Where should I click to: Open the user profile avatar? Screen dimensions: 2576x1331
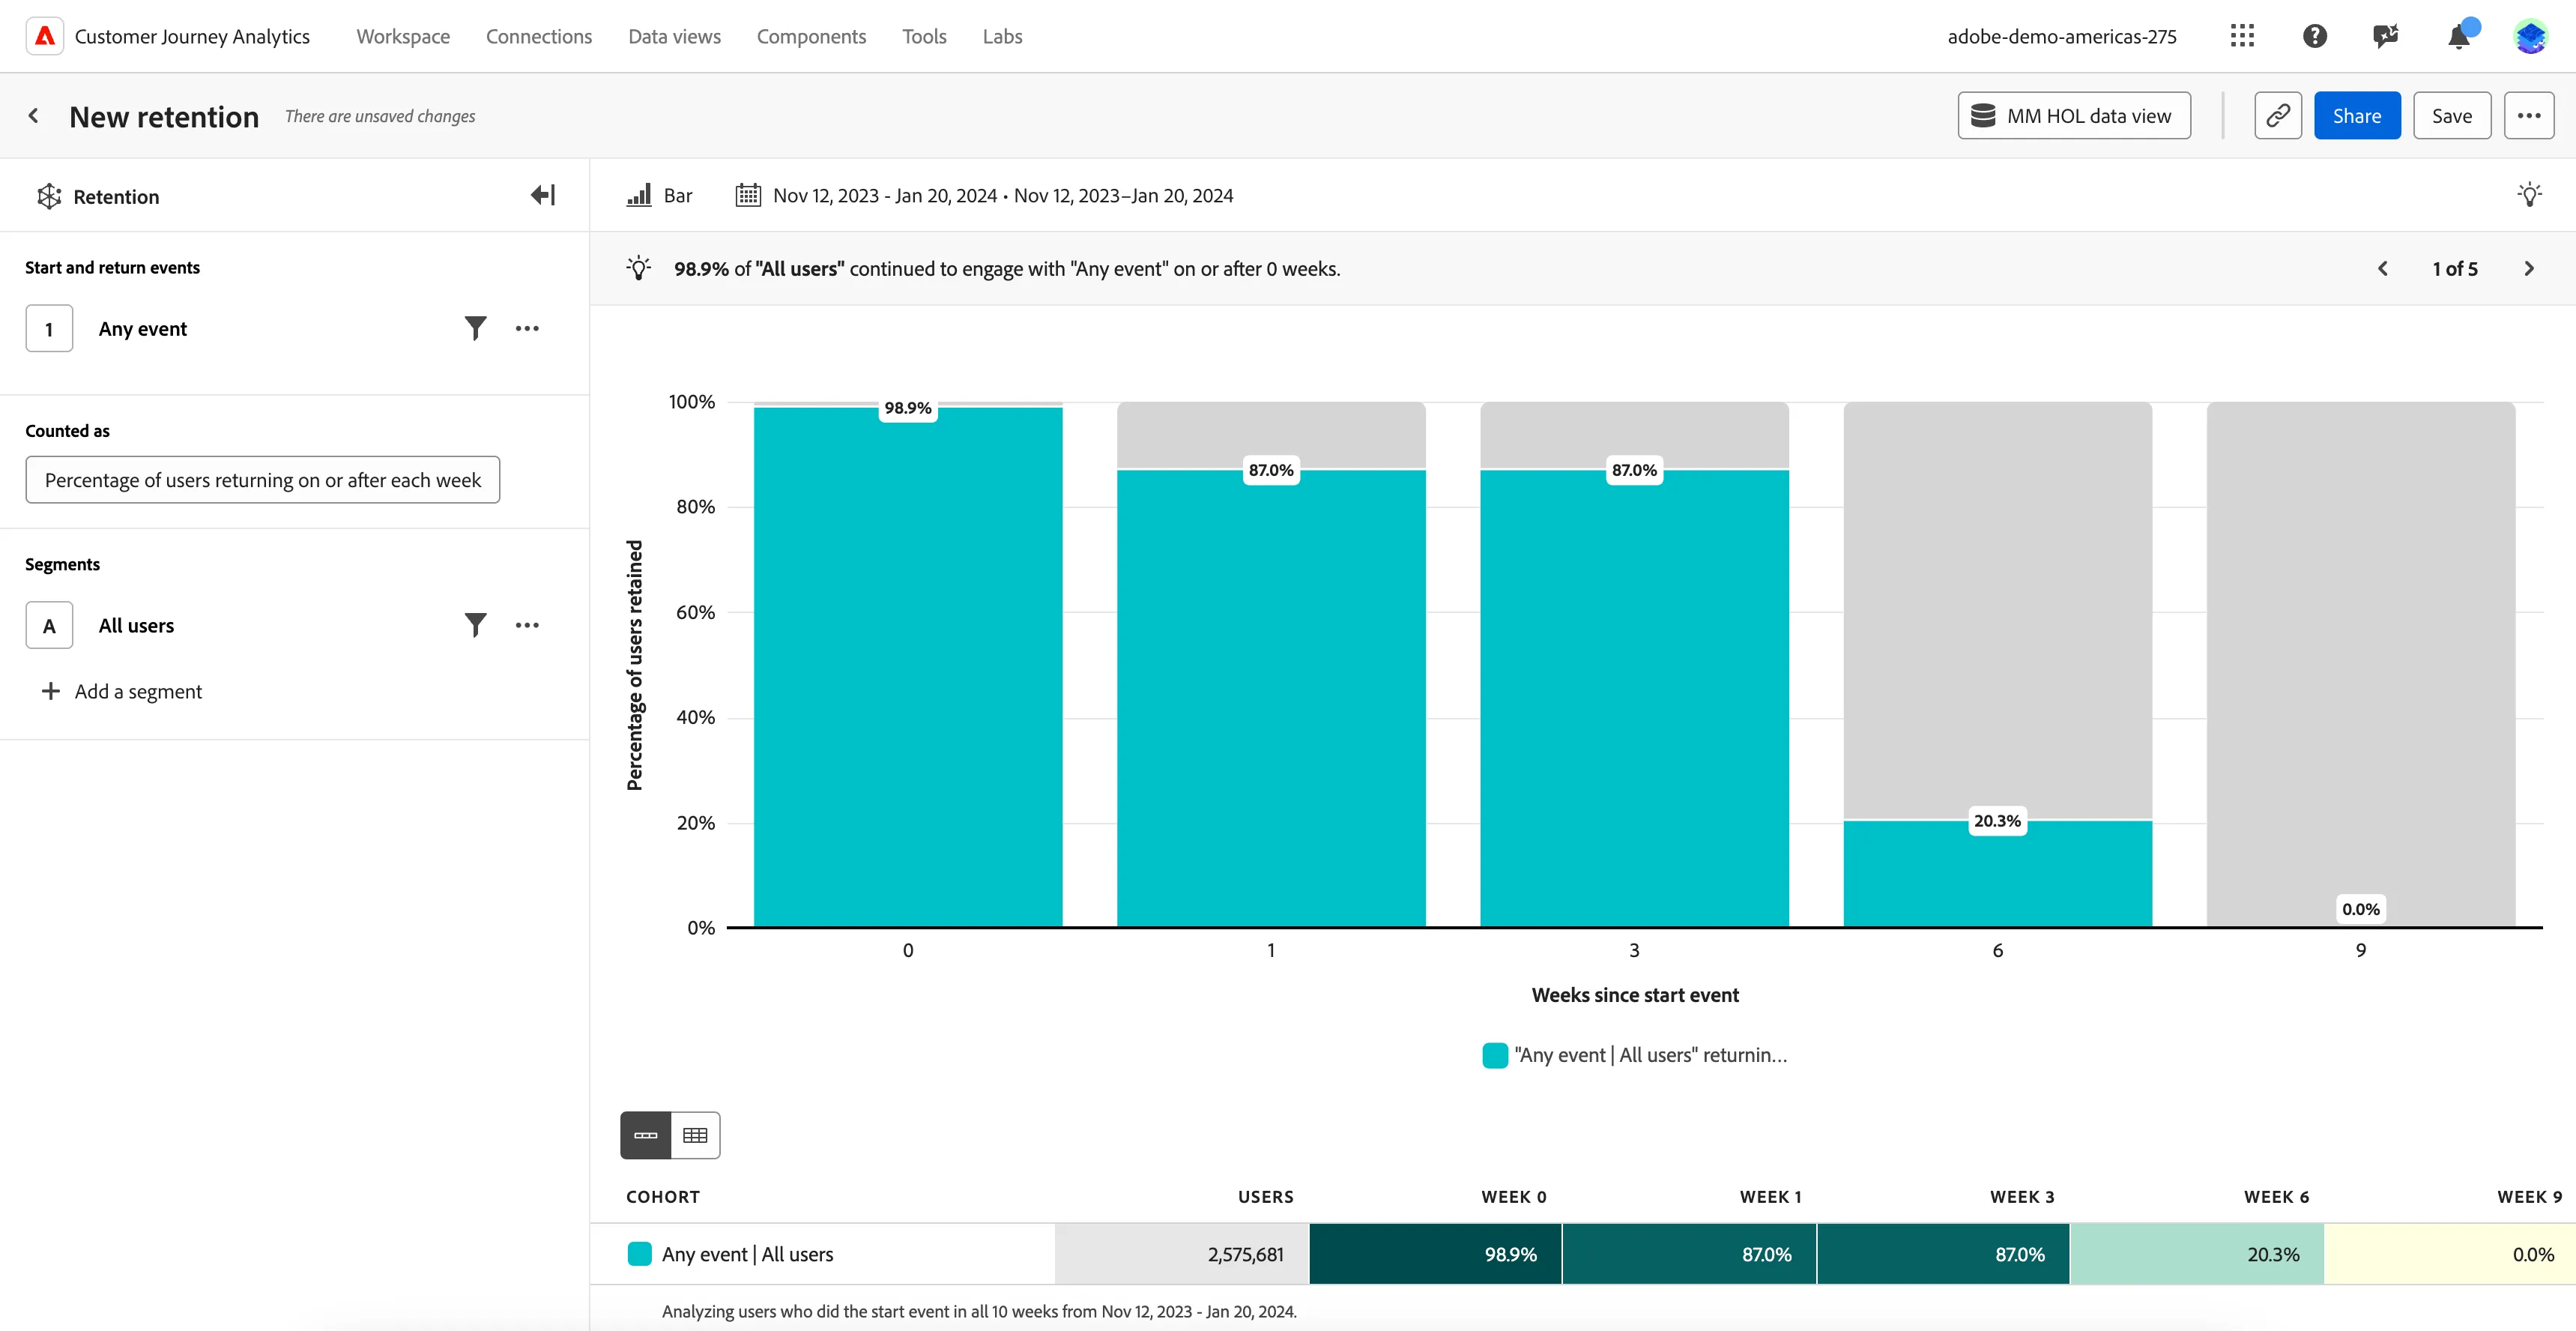[x=2530, y=36]
